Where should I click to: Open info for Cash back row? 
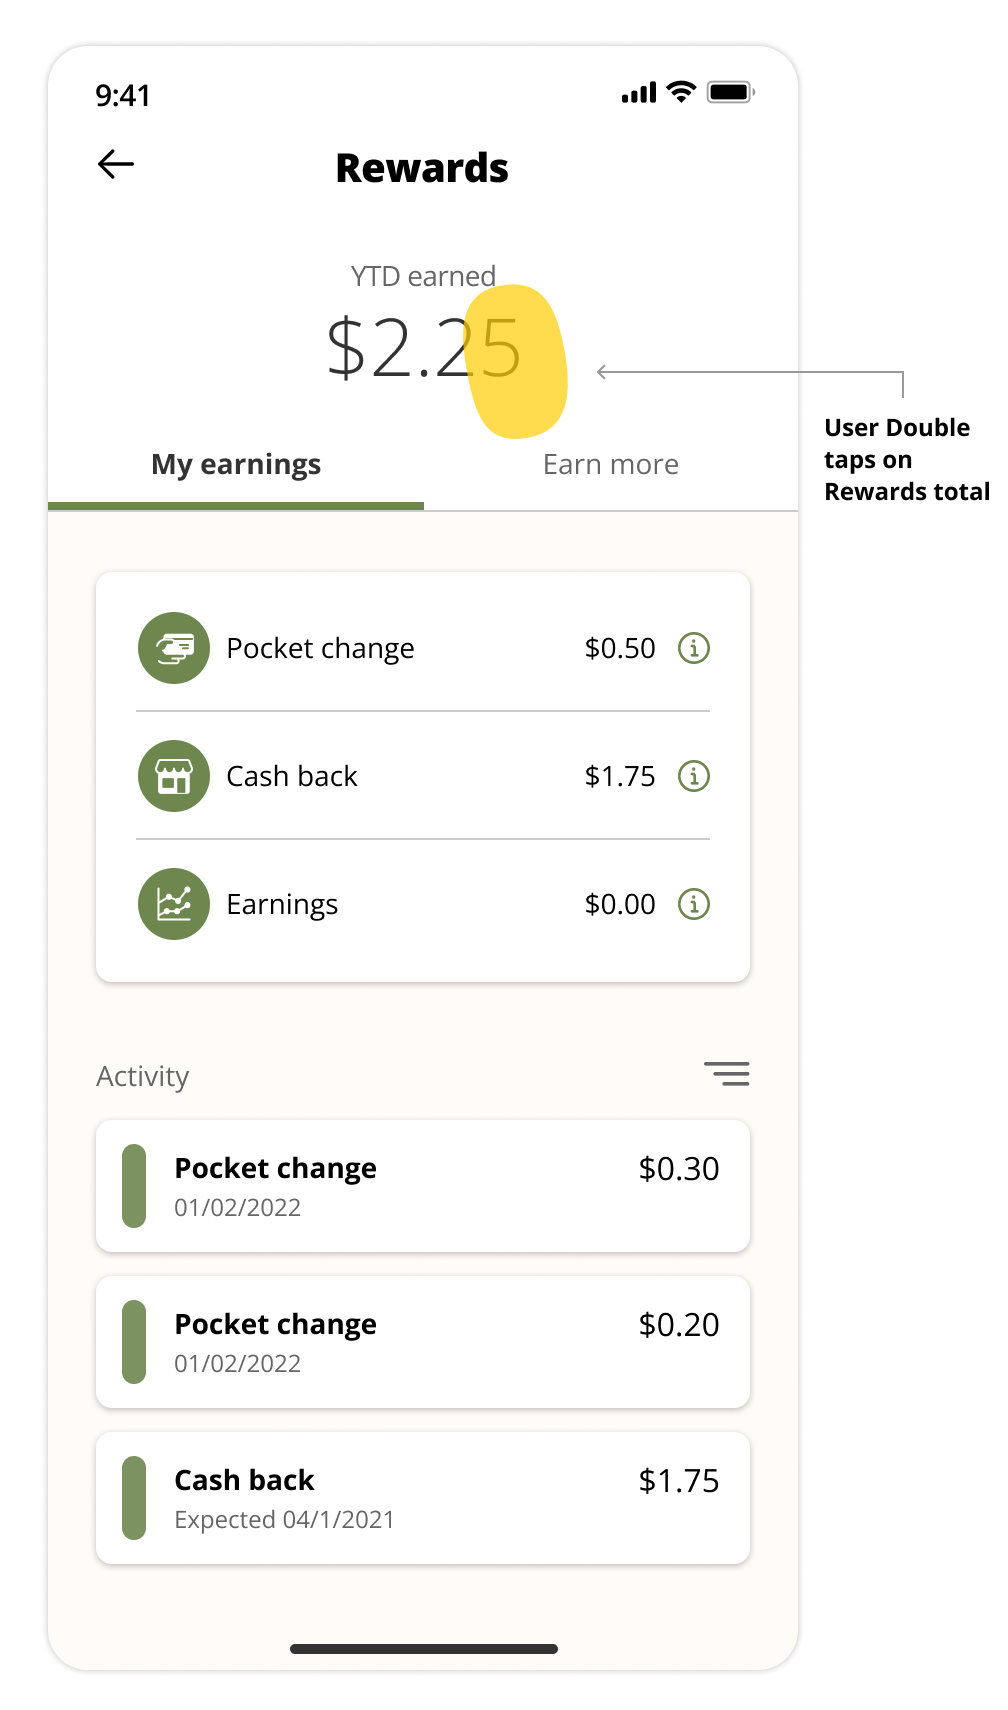pyautogui.click(x=694, y=776)
